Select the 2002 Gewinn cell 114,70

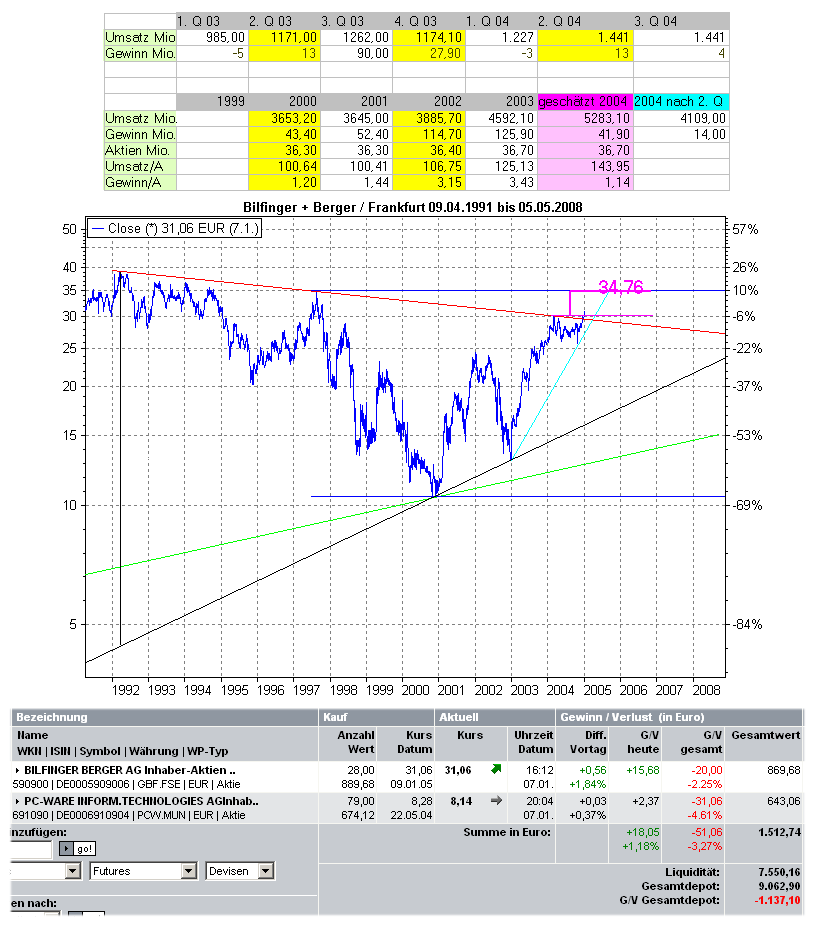click(x=429, y=134)
